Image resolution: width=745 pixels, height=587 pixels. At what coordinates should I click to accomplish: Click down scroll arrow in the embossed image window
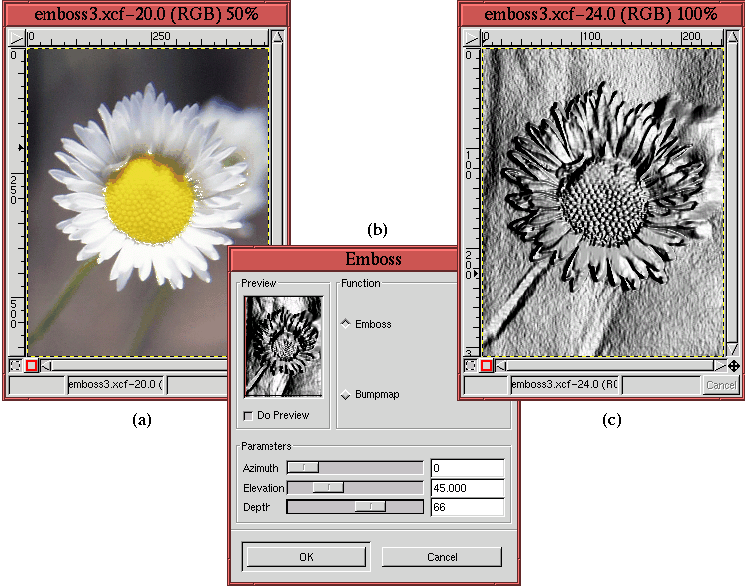coord(734,350)
